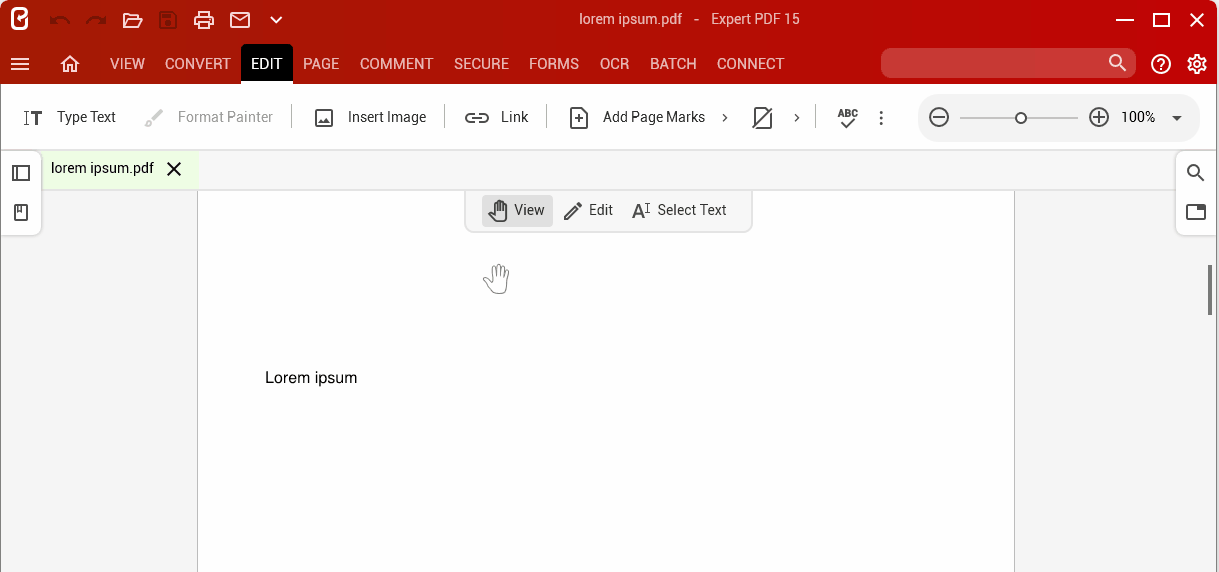Toggle the left sidebar panel icon
The image size is (1219, 572).
click(21, 173)
